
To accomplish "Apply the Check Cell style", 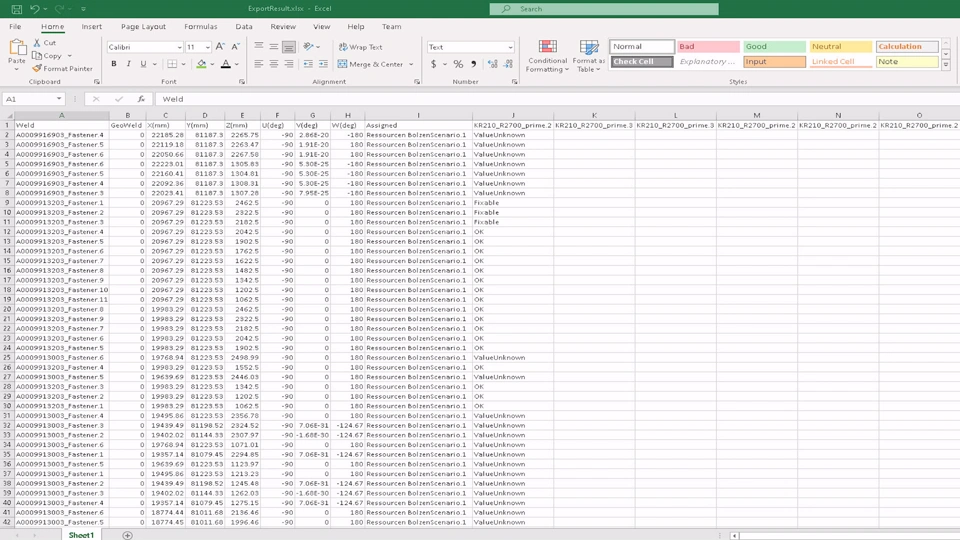I will coord(642,61).
